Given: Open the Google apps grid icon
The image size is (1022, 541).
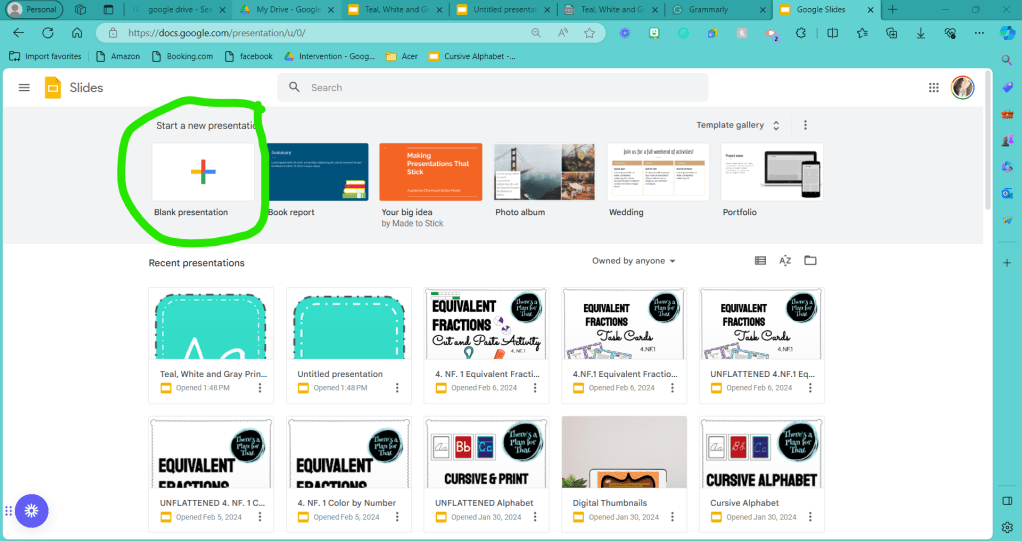Looking at the screenshot, I should point(934,88).
